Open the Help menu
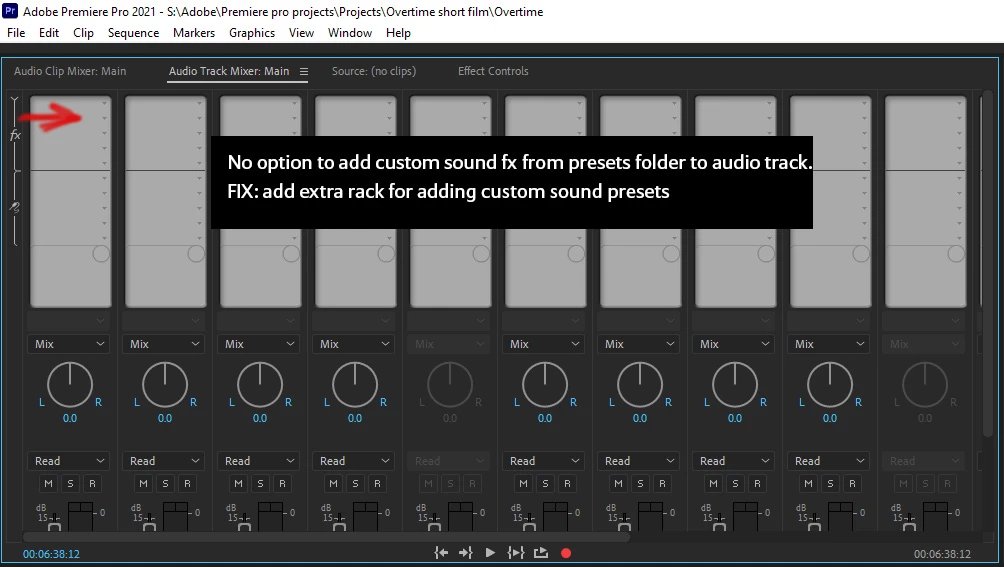This screenshot has height=567, width=1004. 398,33
